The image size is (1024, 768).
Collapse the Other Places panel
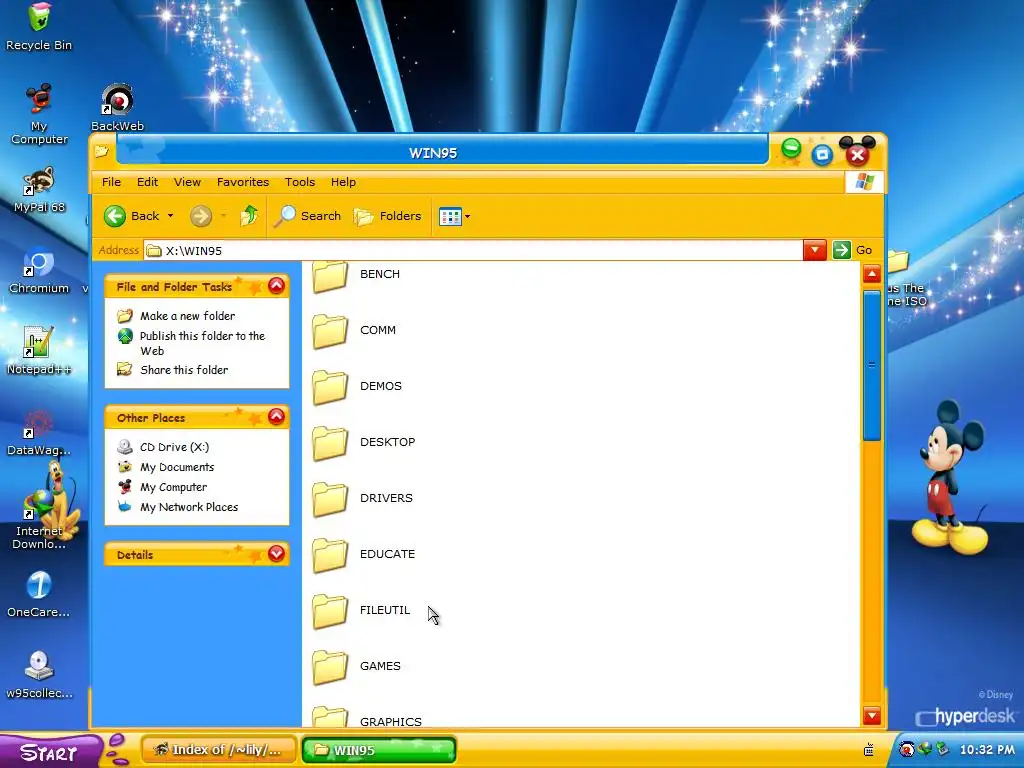[x=276, y=417]
